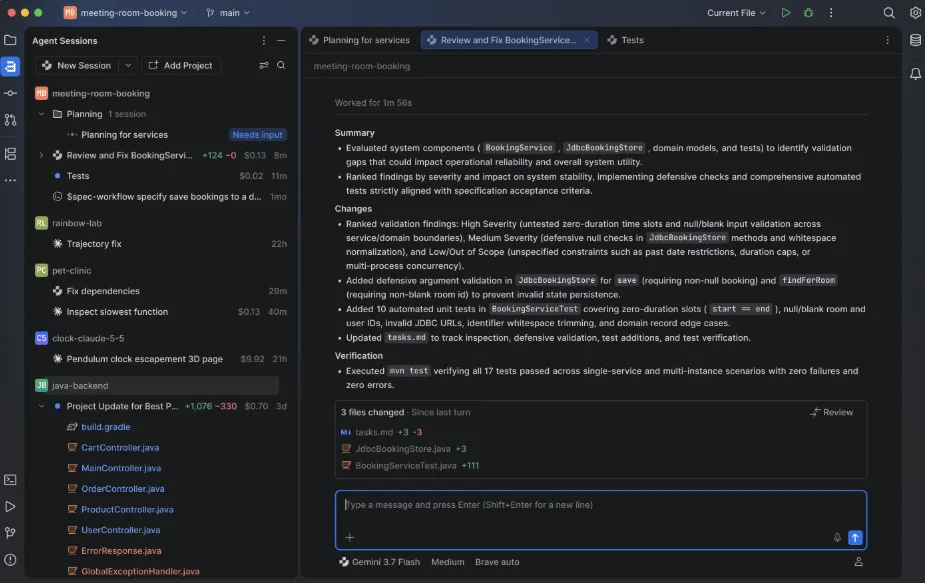Open the Commit tool window icon
The image size is (925, 583).
coord(10,93)
